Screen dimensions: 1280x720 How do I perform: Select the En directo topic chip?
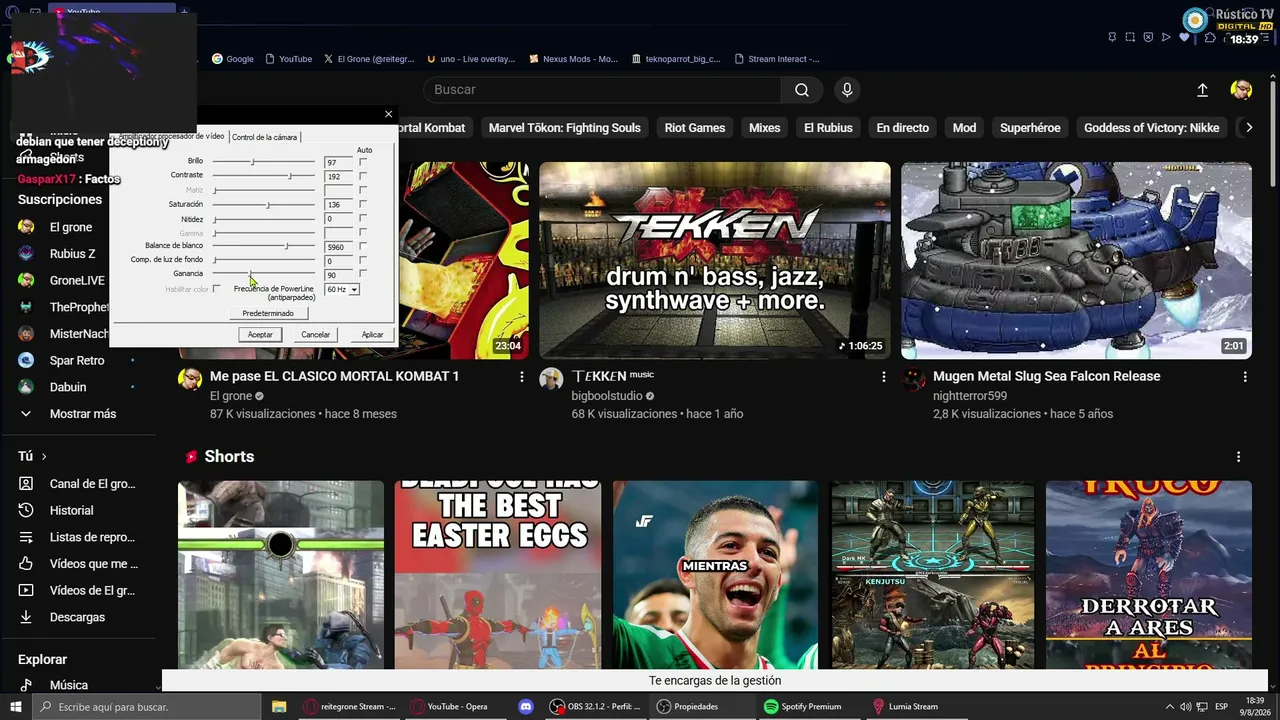click(903, 128)
